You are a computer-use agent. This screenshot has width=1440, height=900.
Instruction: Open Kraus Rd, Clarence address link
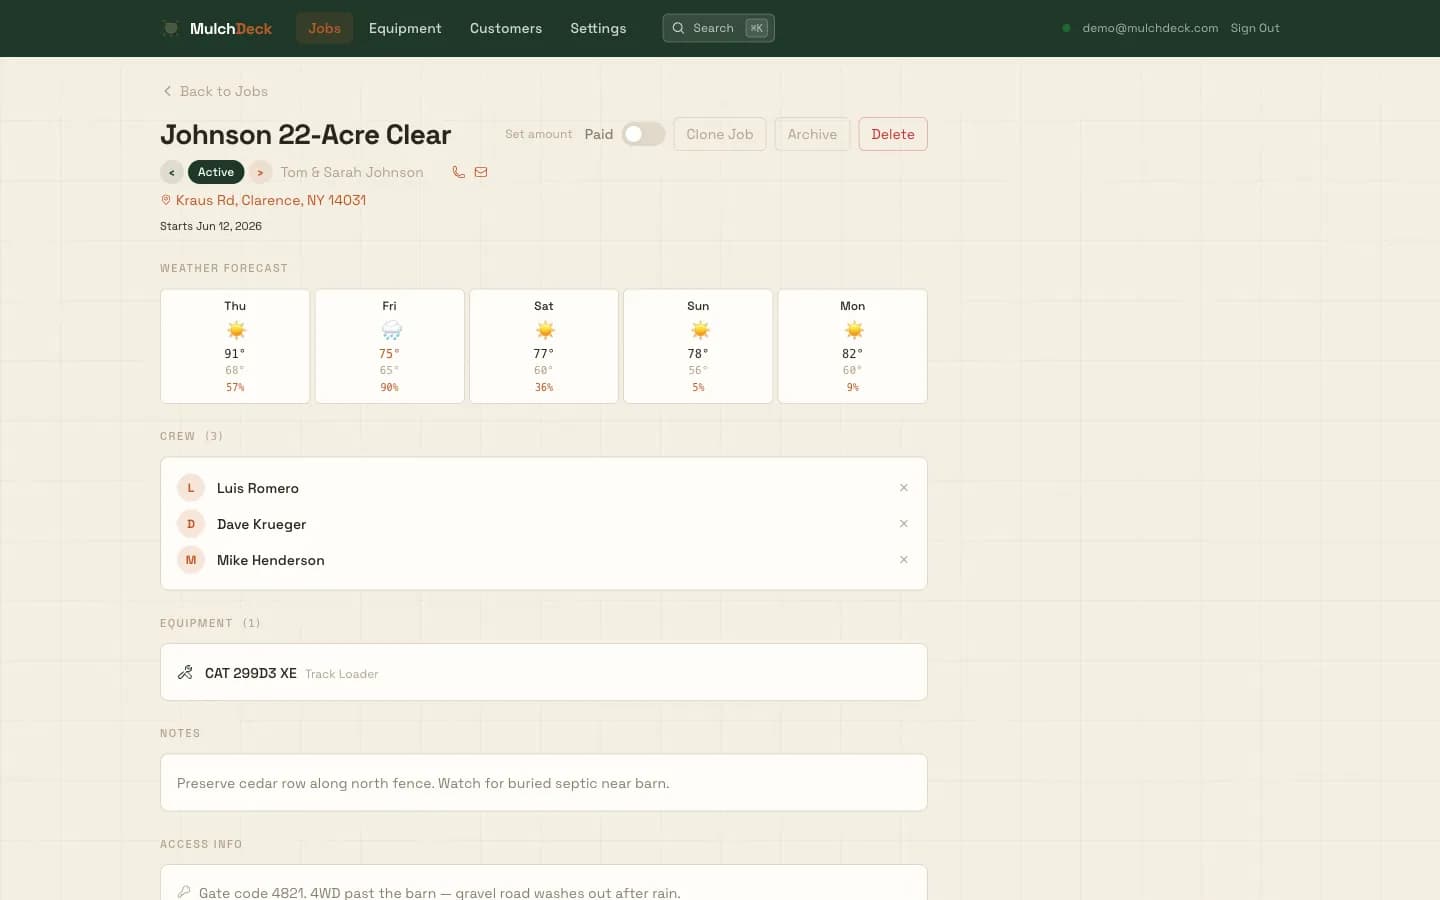click(271, 200)
